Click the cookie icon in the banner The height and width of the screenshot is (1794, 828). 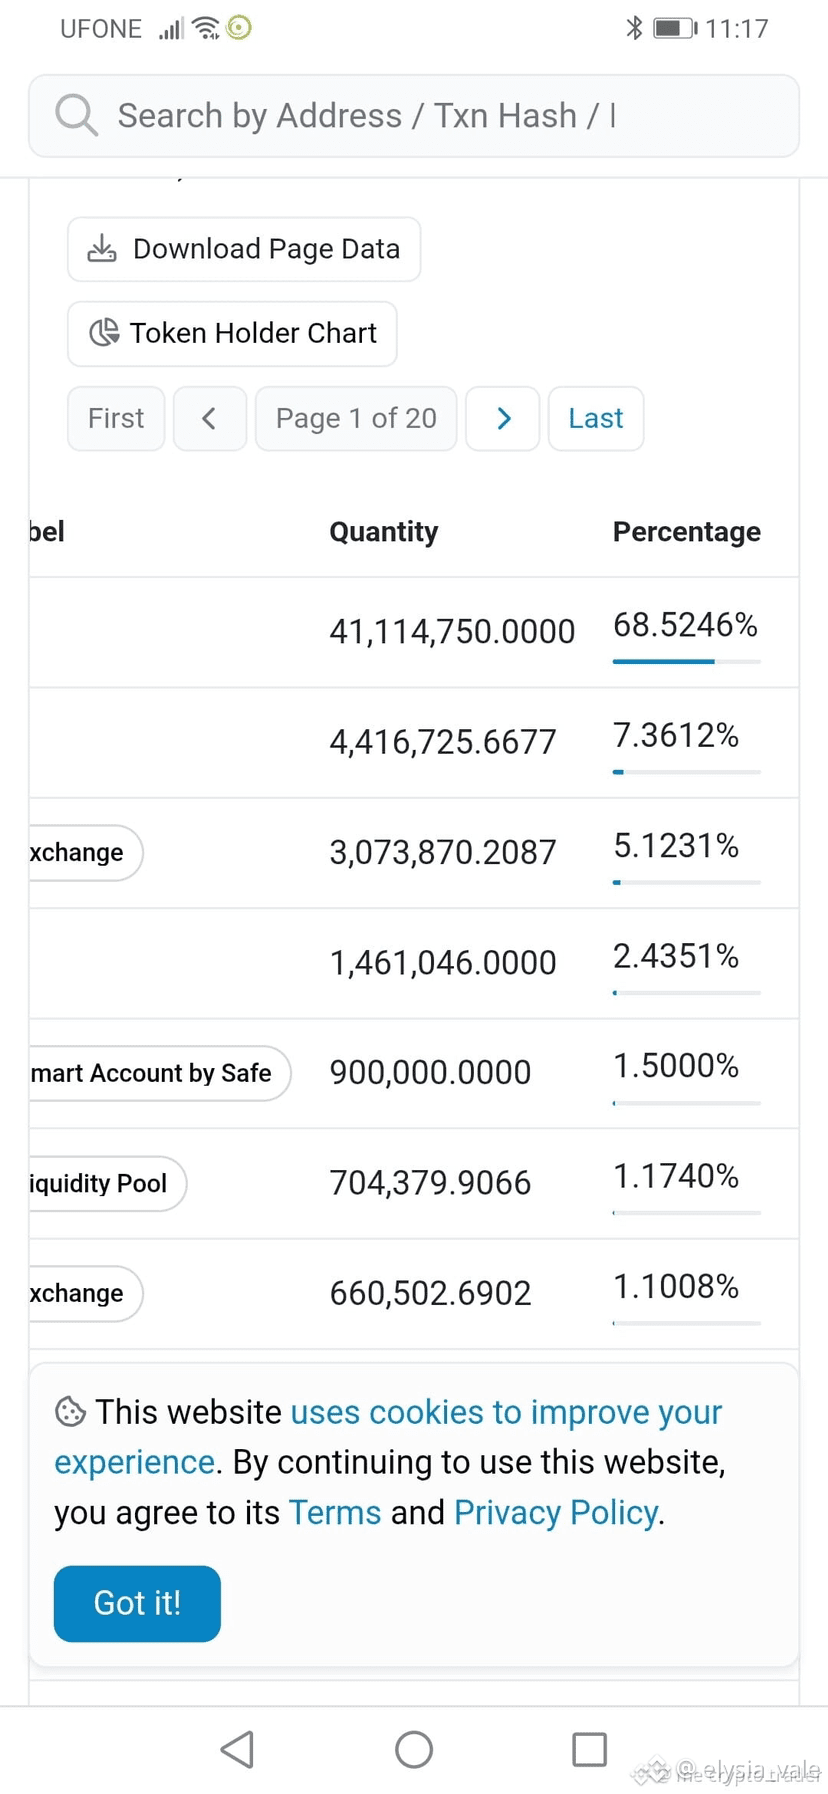(70, 1412)
